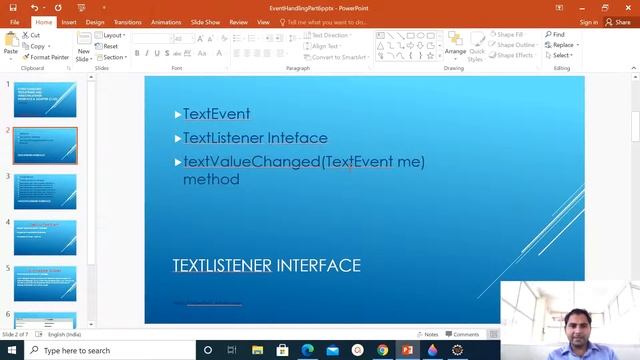This screenshot has width=640, height=360.
Task: Click the Windows taskbar search box
Action: point(110,350)
